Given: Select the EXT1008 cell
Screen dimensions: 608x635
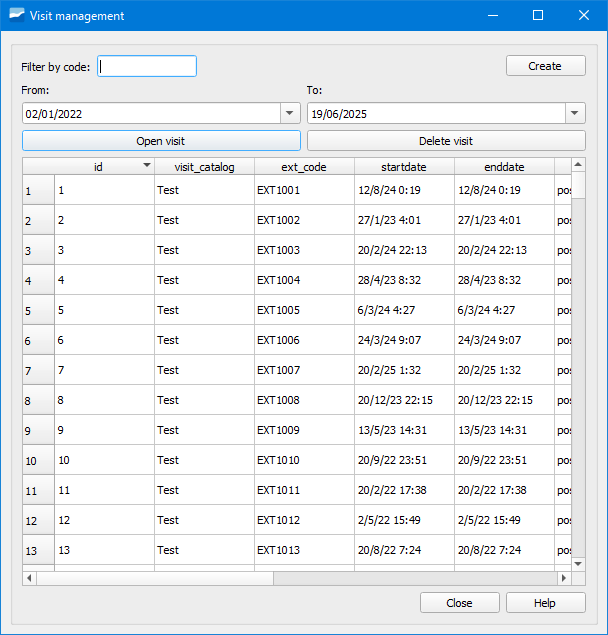Looking at the screenshot, I should 304,400.
